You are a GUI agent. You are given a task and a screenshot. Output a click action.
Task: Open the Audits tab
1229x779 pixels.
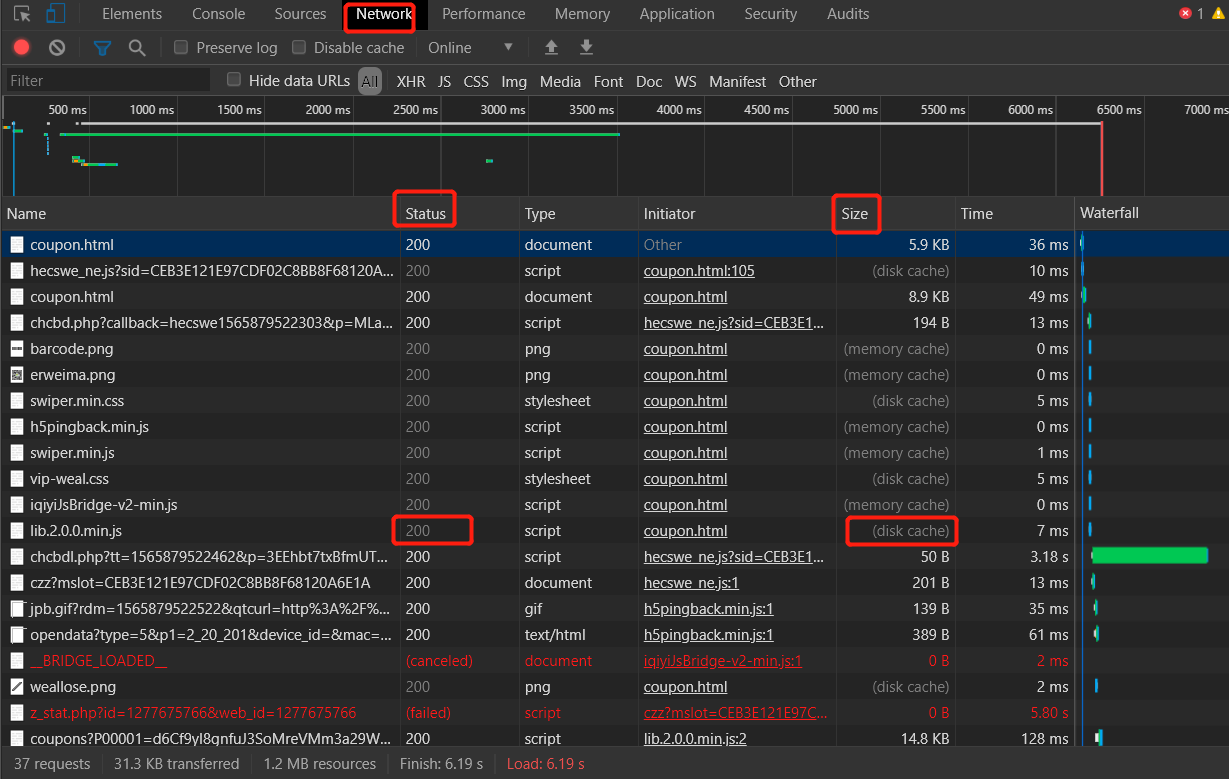coord(848,14)
